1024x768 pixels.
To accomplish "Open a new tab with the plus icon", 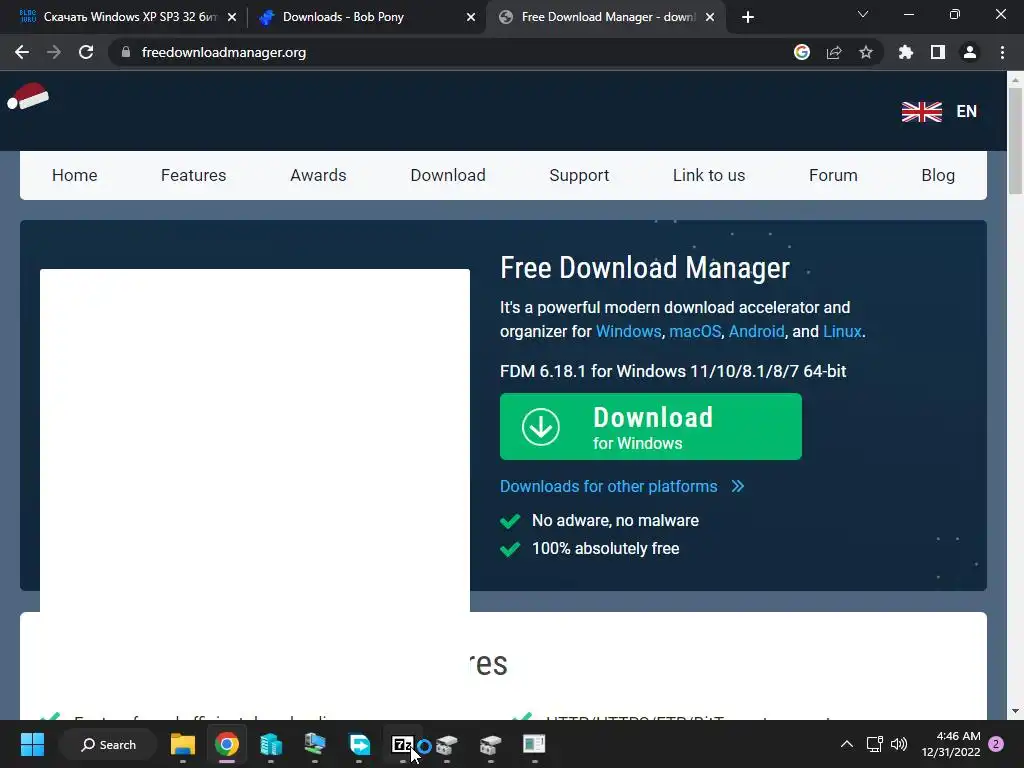I will click(x=748, y=17).
